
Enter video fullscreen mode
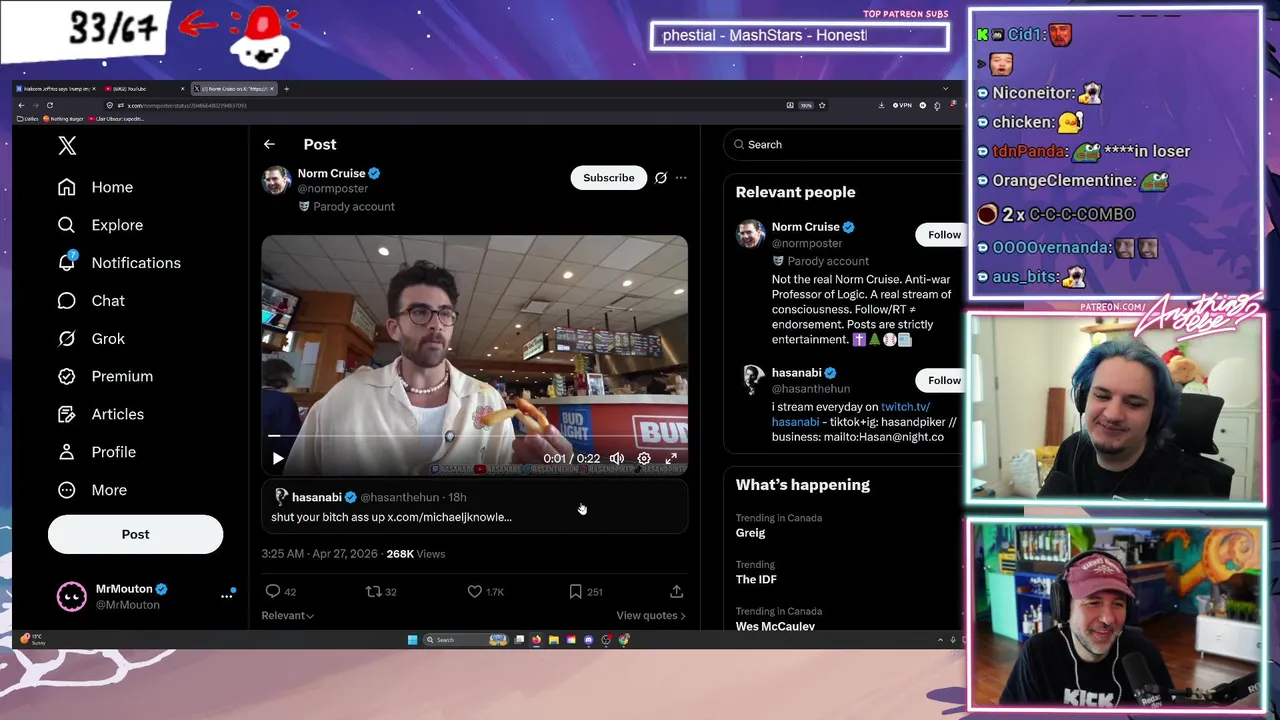(671, 459)
